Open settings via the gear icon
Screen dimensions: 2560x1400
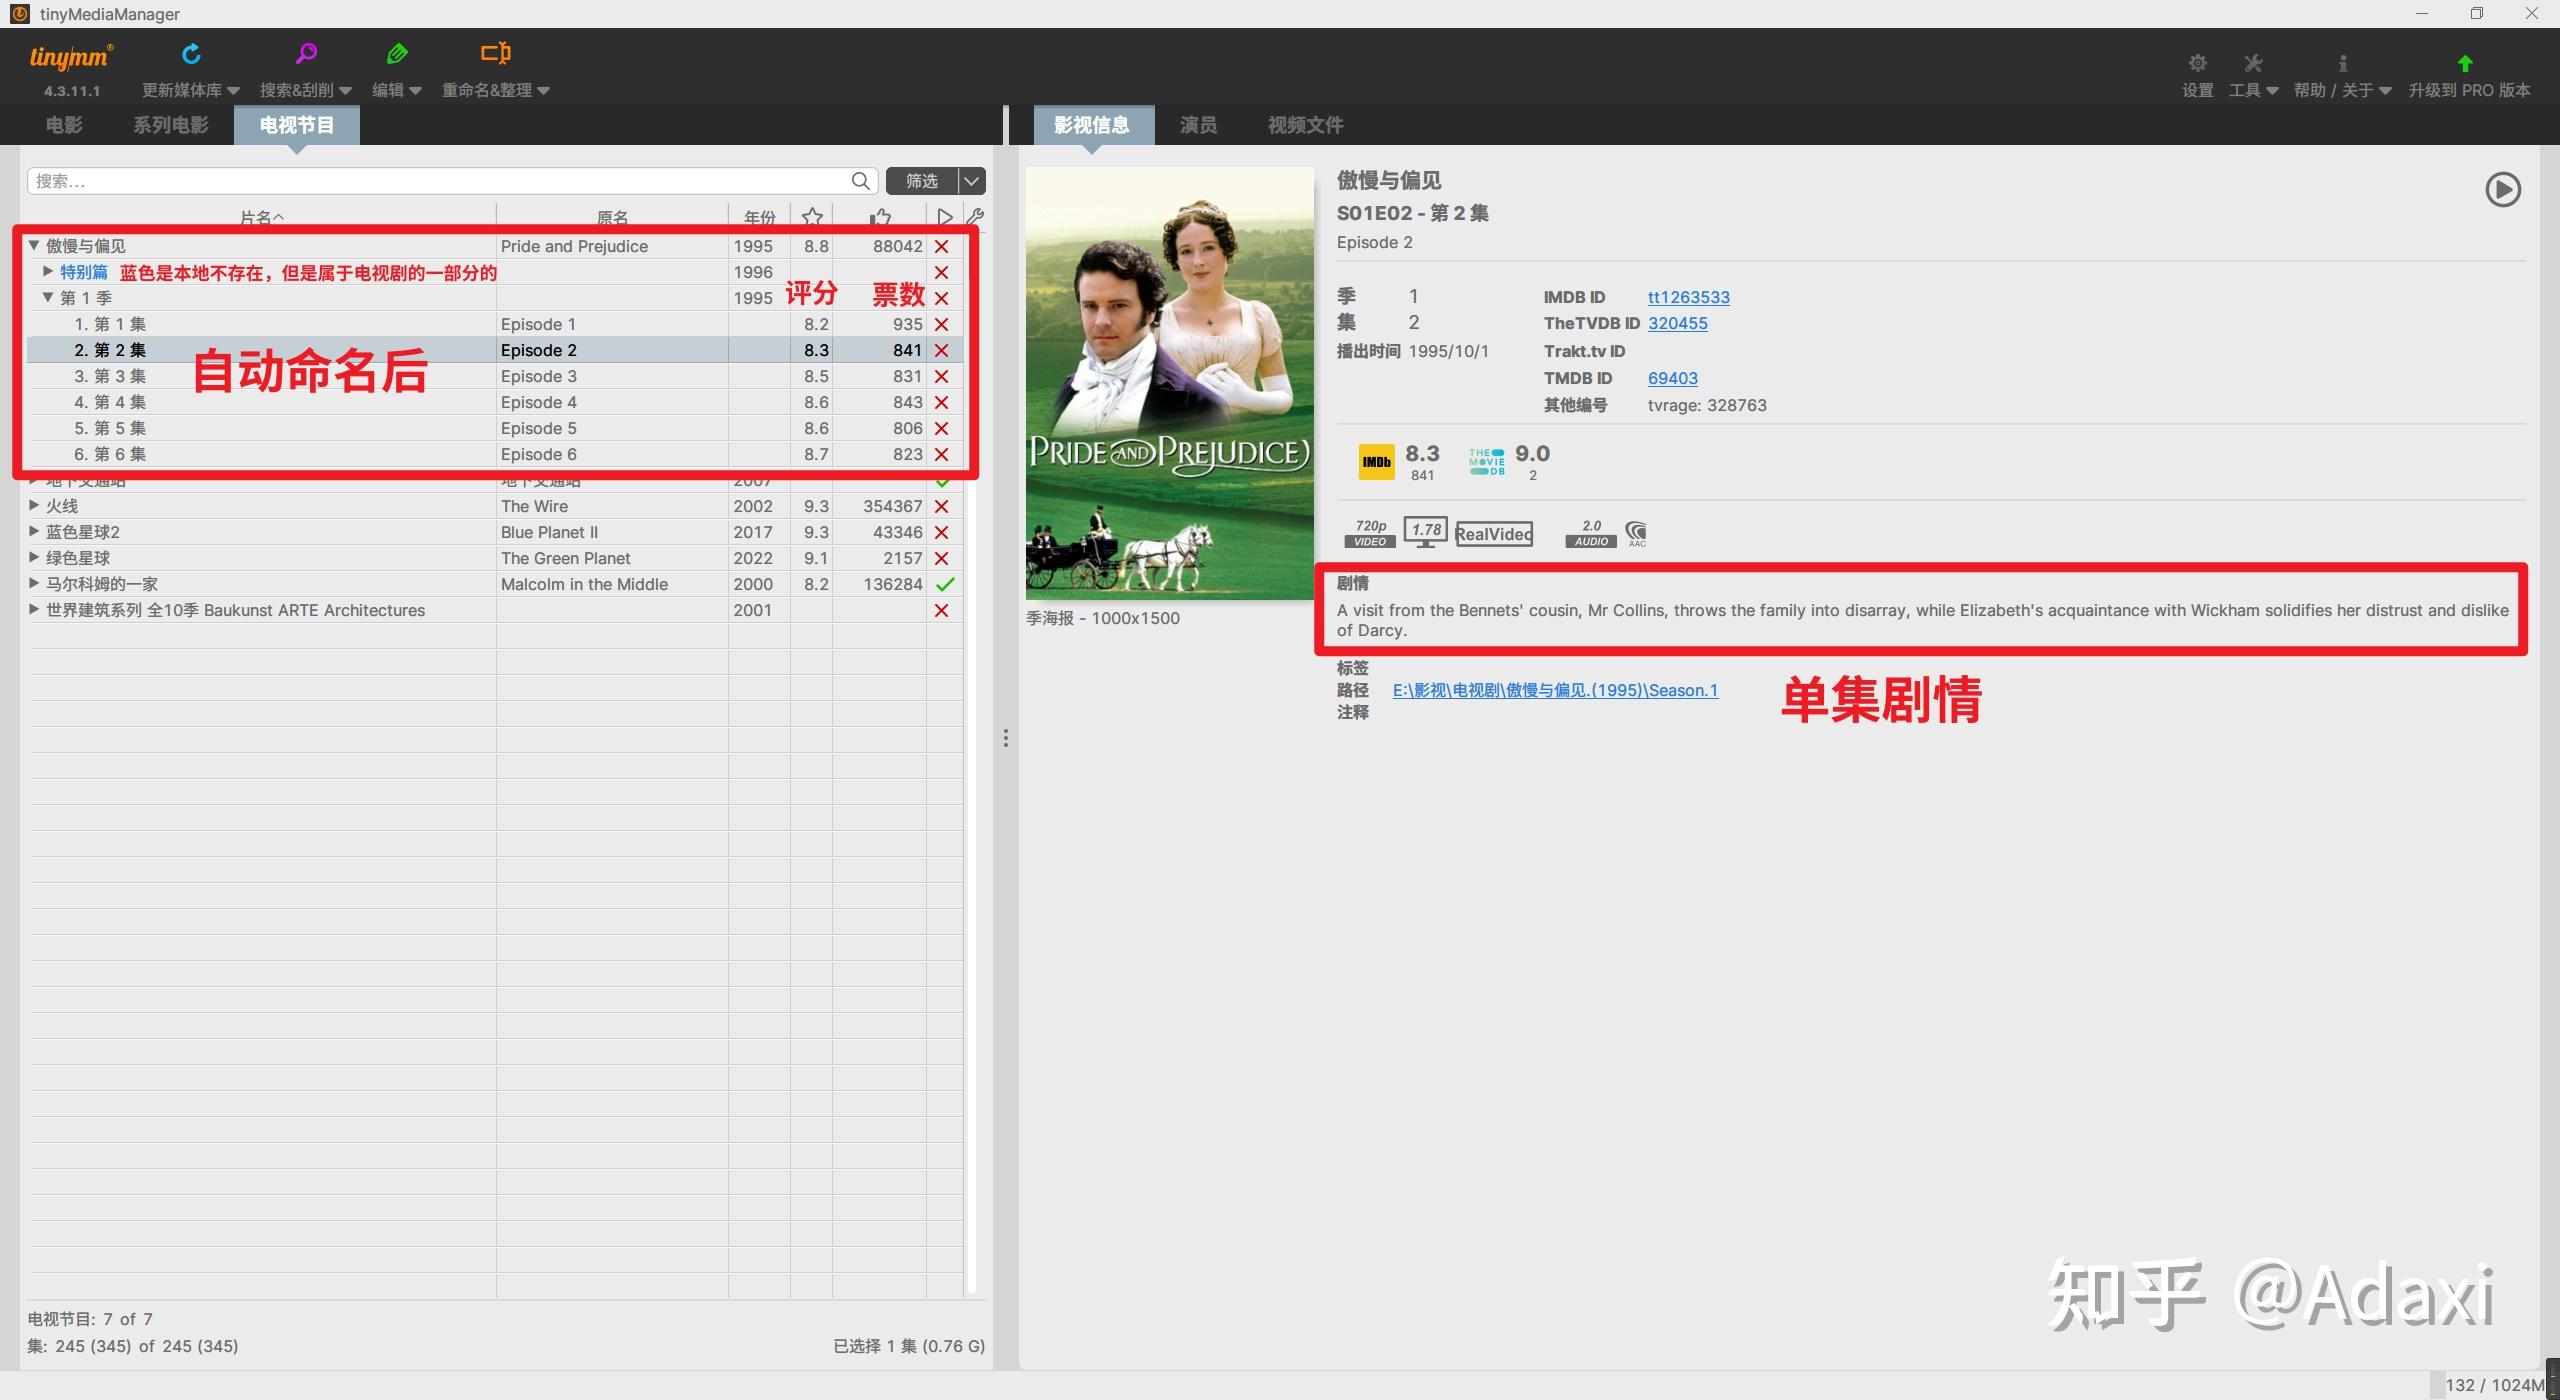pos(2197,64)
